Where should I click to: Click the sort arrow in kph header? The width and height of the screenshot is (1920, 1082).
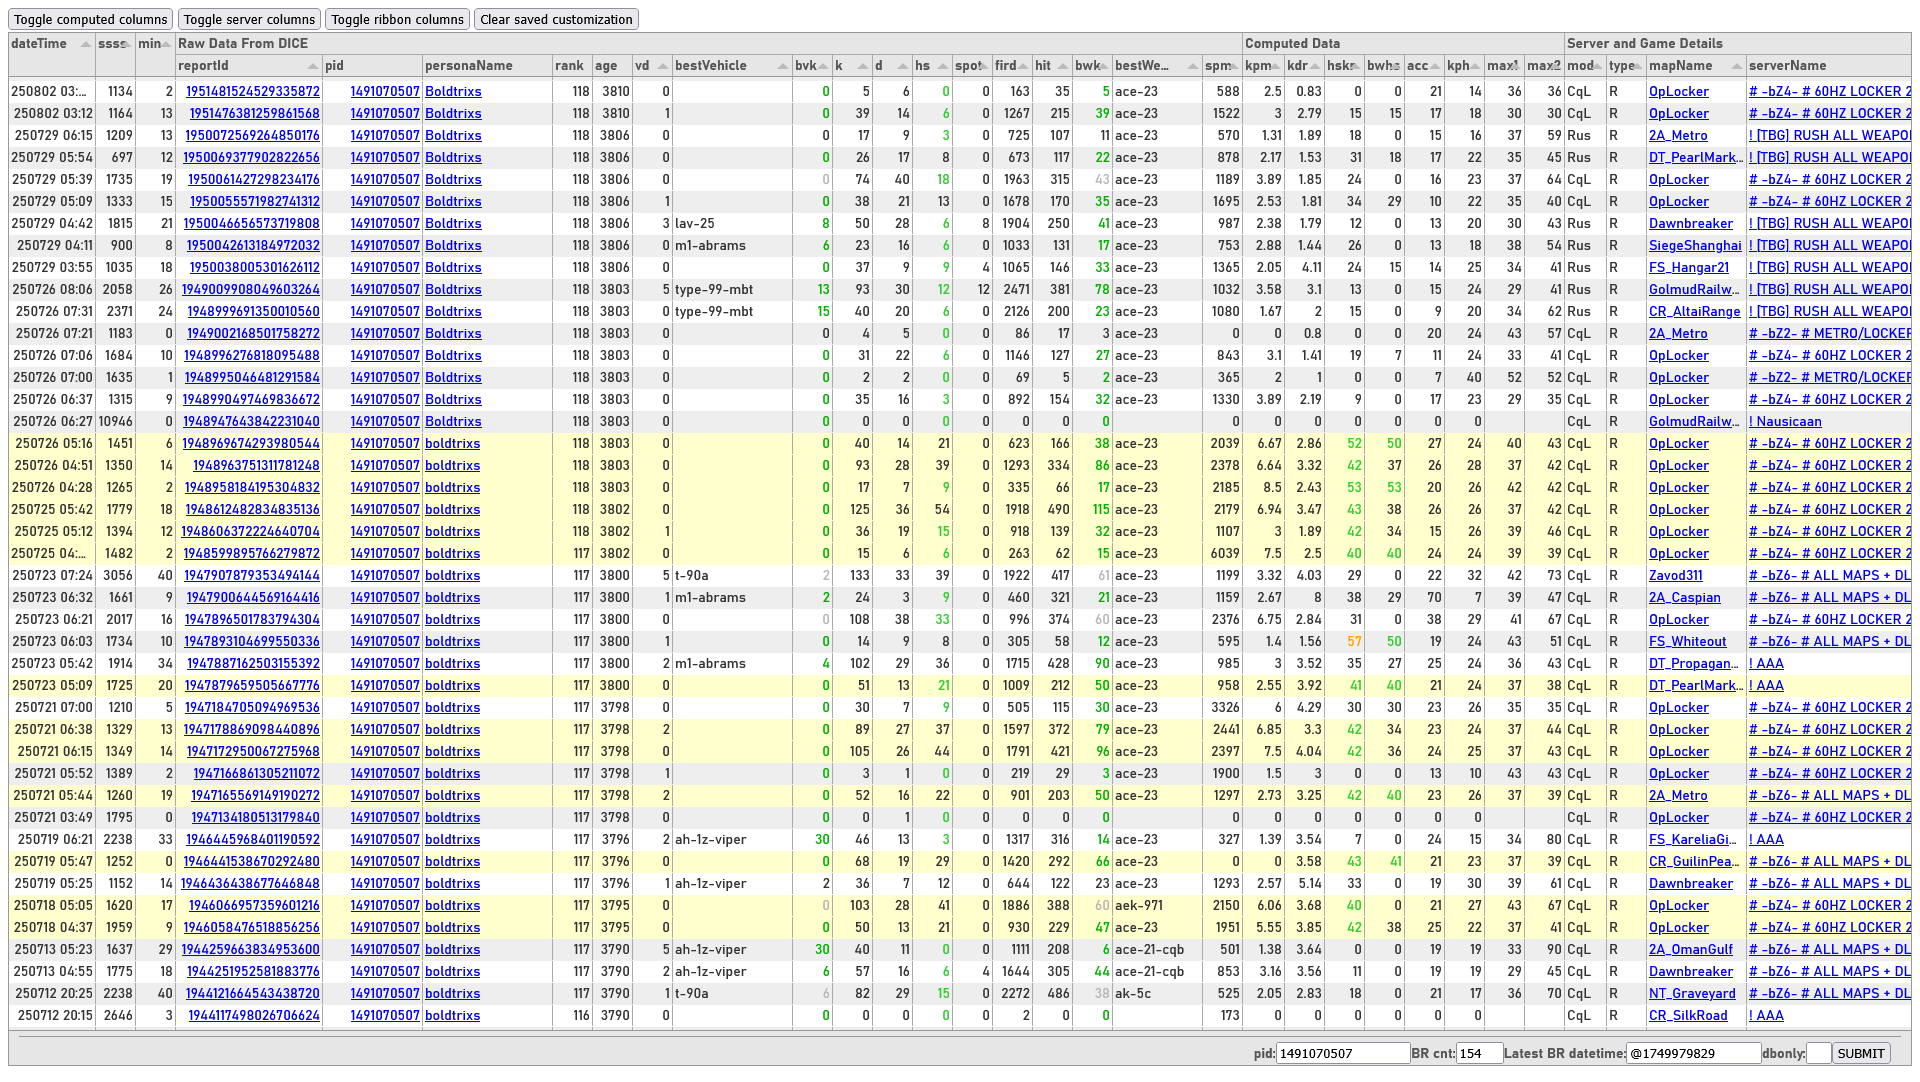click(1476, 66)
